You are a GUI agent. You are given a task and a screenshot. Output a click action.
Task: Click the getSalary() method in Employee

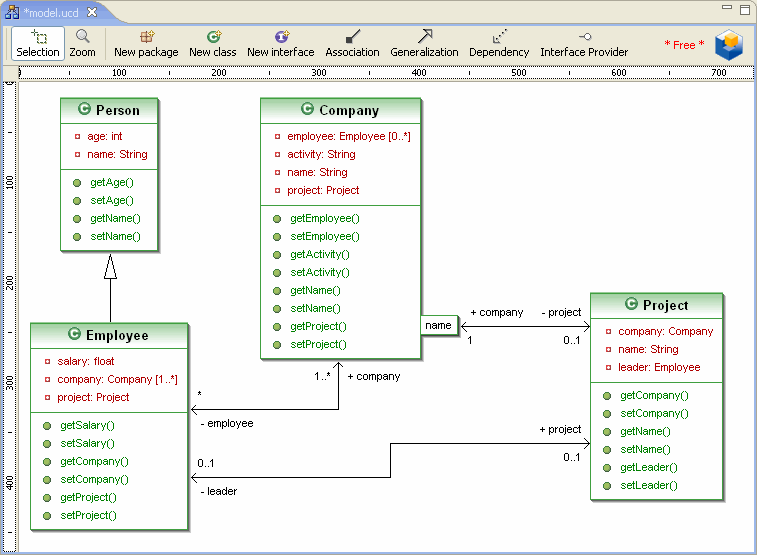pyautogui.click(x=87, y=425)
